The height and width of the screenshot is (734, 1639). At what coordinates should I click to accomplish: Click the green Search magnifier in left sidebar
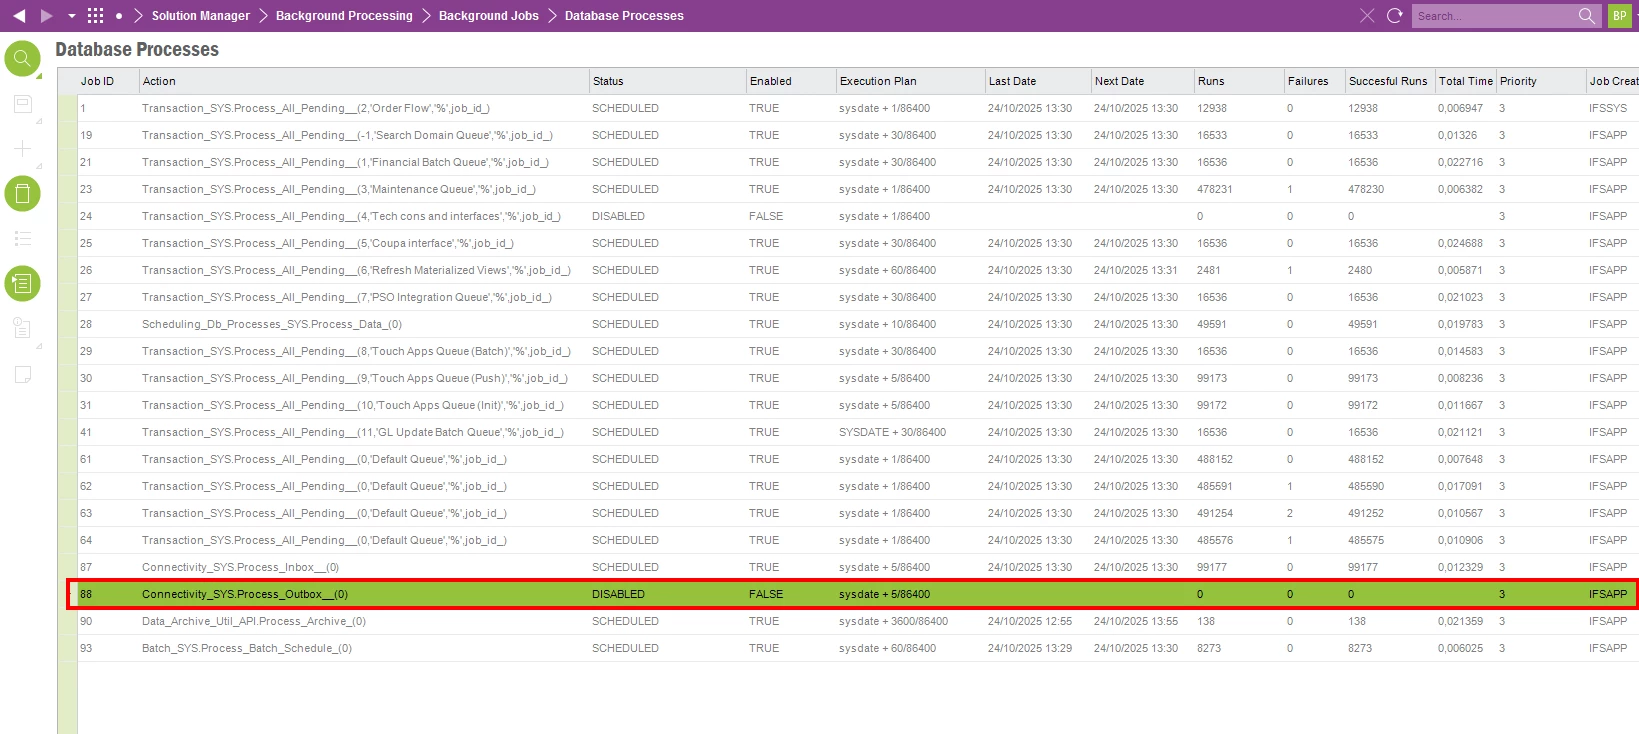[22, 59]
